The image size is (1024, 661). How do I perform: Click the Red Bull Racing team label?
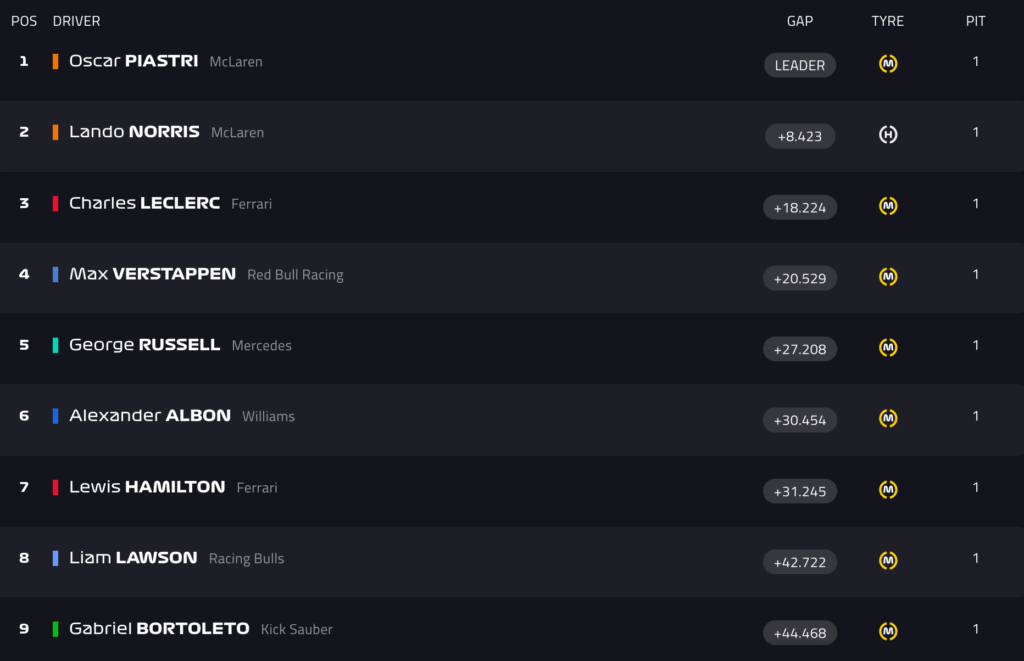pos(295,275)
